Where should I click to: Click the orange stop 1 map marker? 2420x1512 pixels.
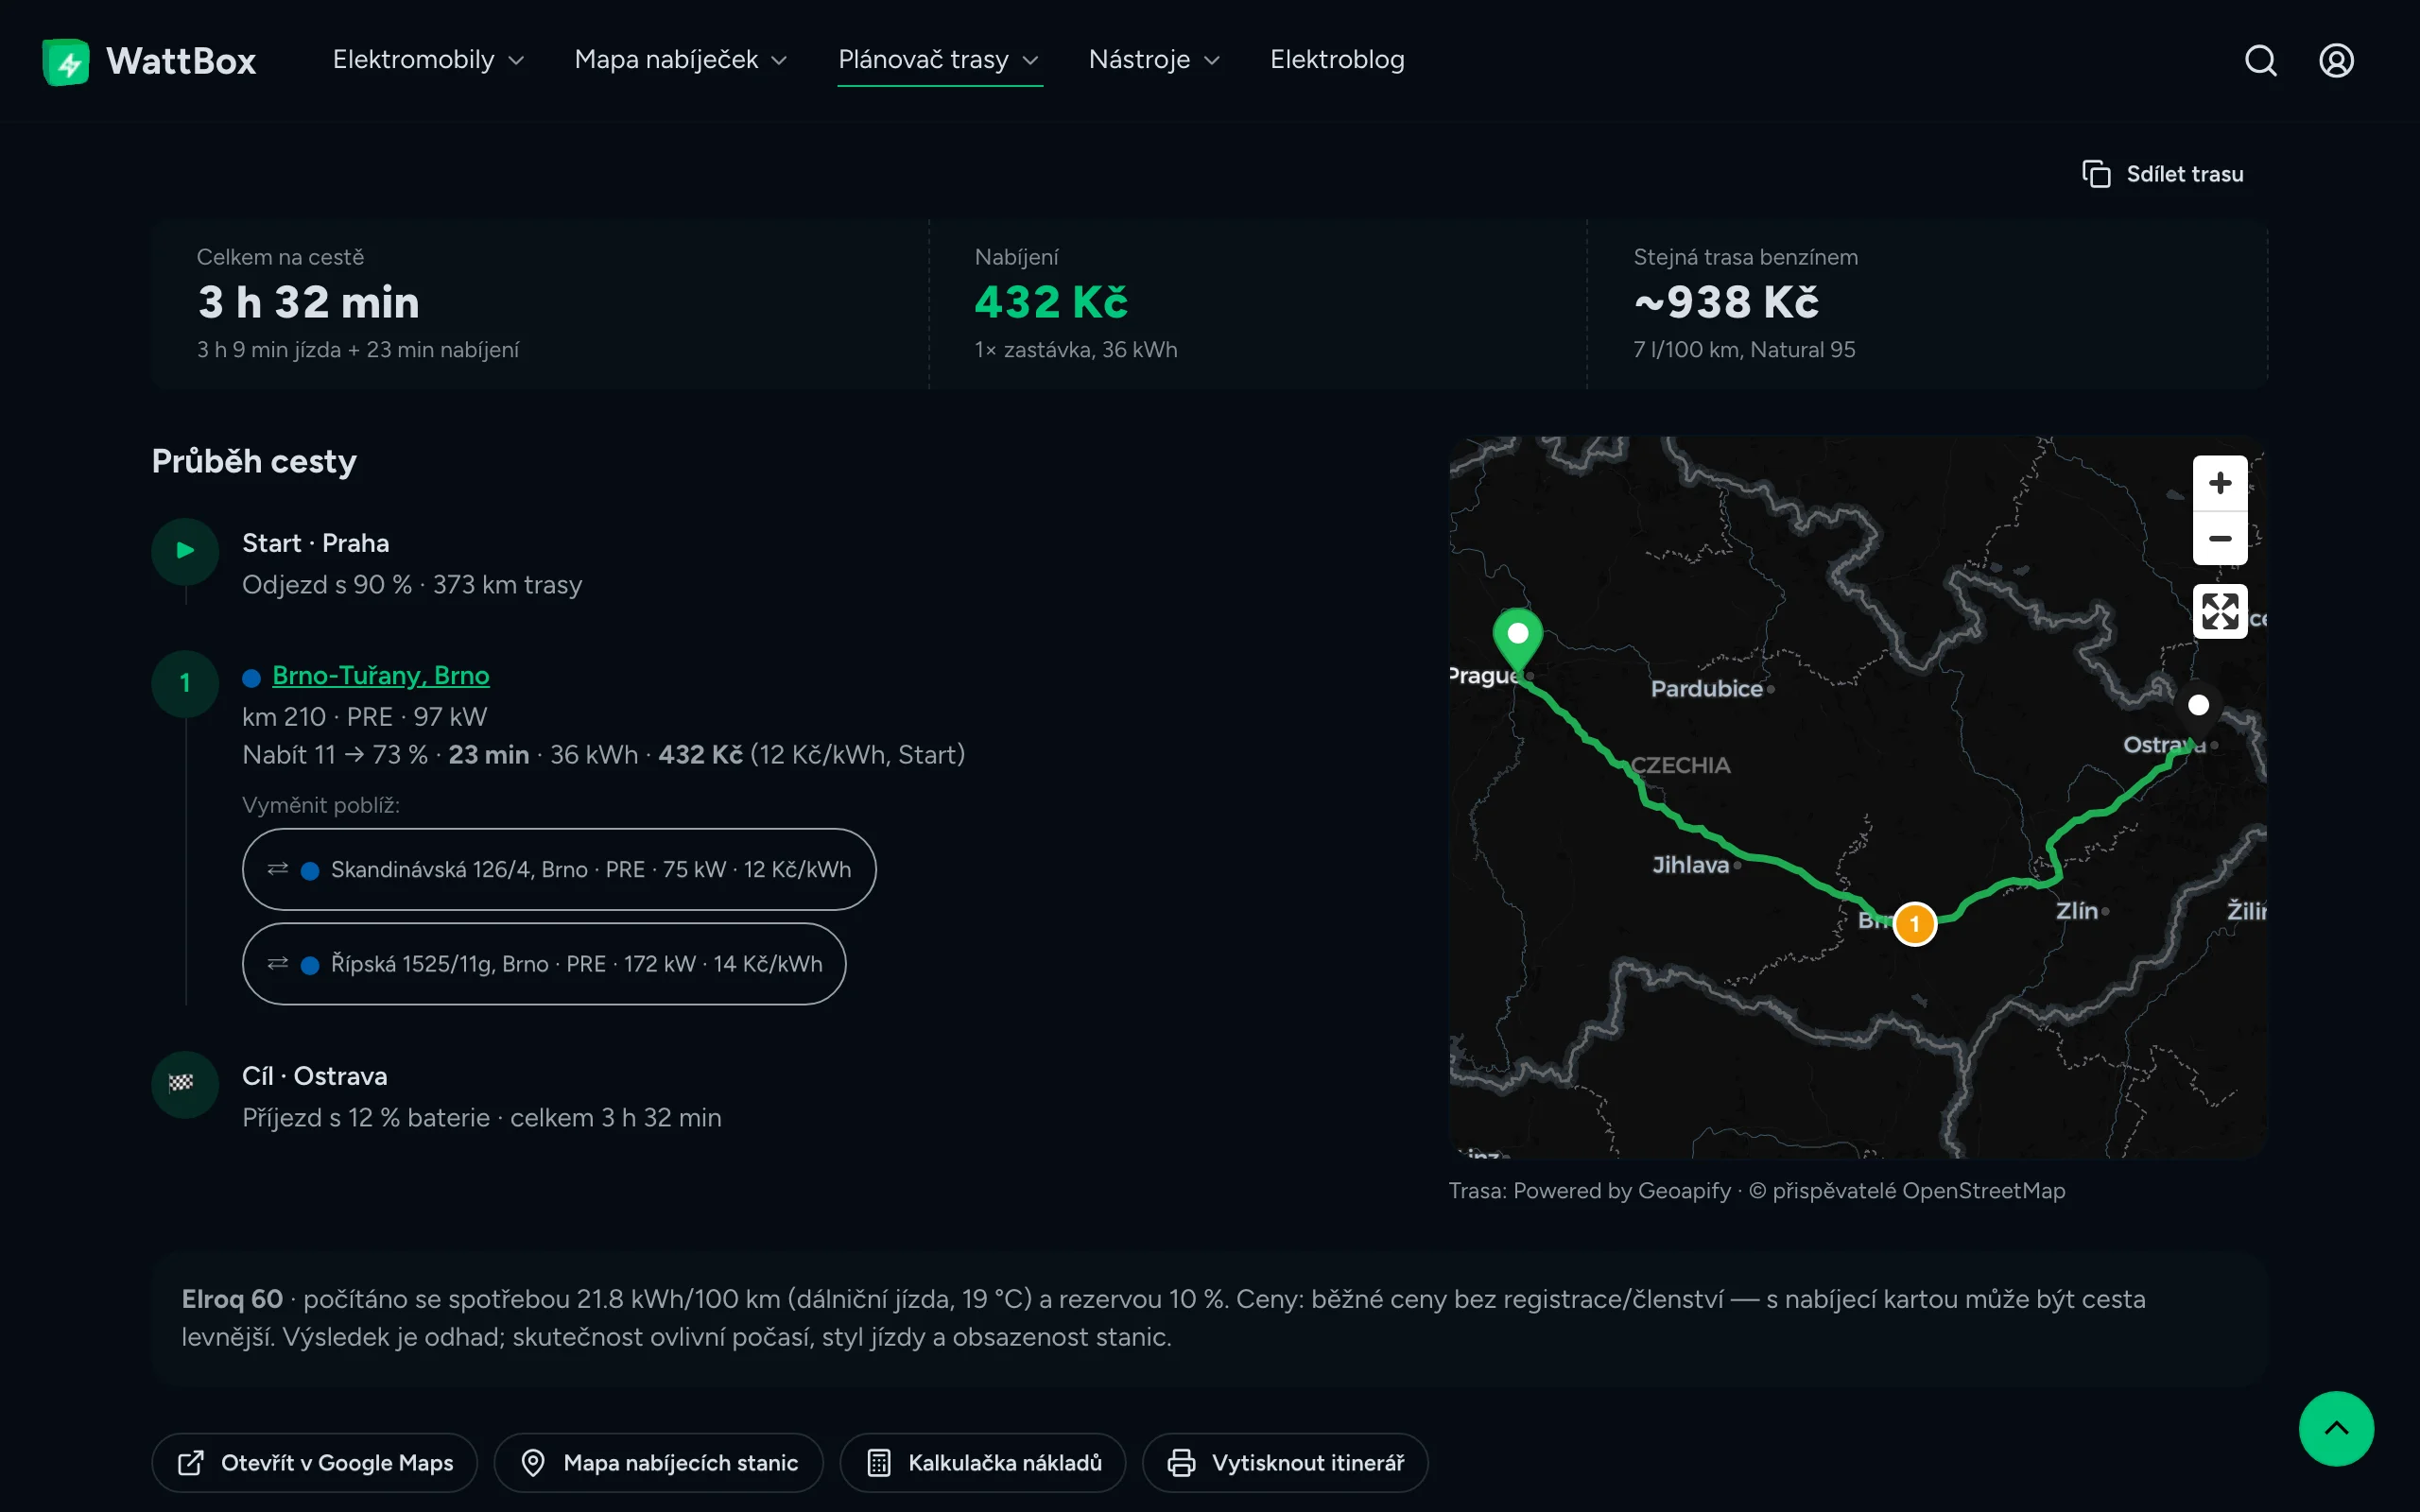(x=1915, y=923)
